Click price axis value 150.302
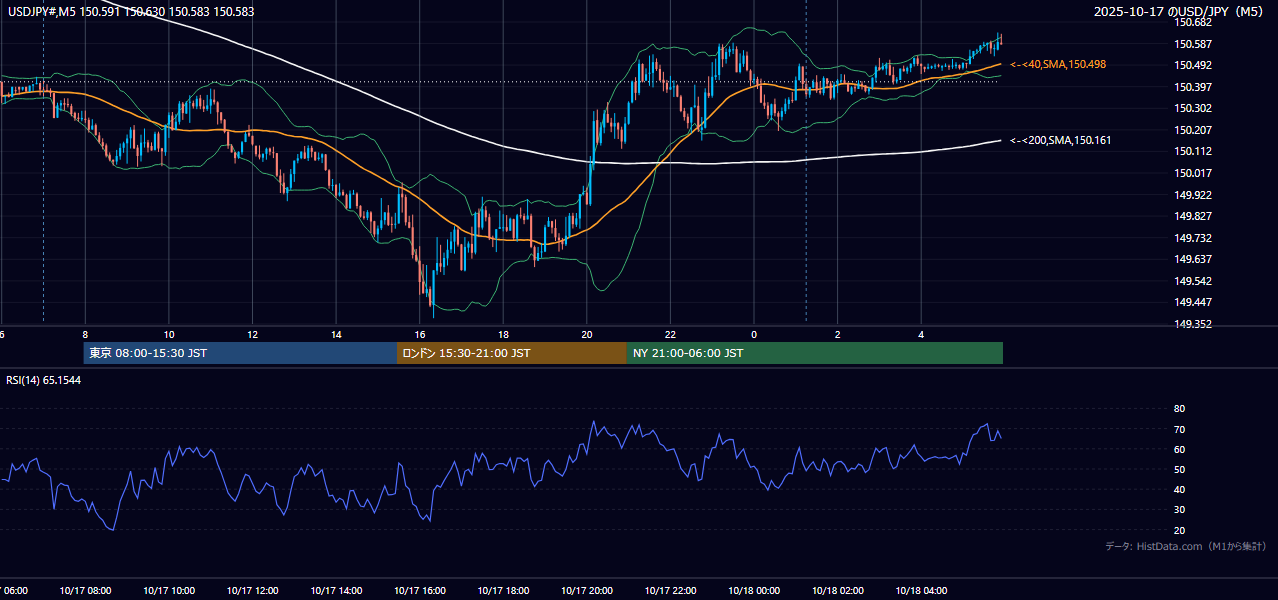 point(1193,109)
